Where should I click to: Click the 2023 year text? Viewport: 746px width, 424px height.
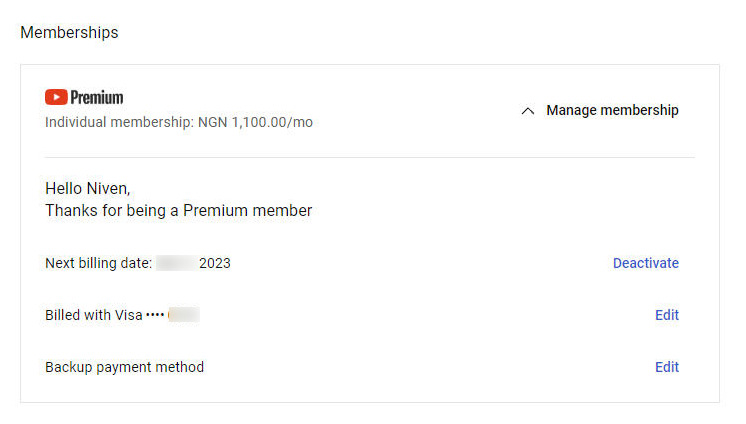coord(215,263)
